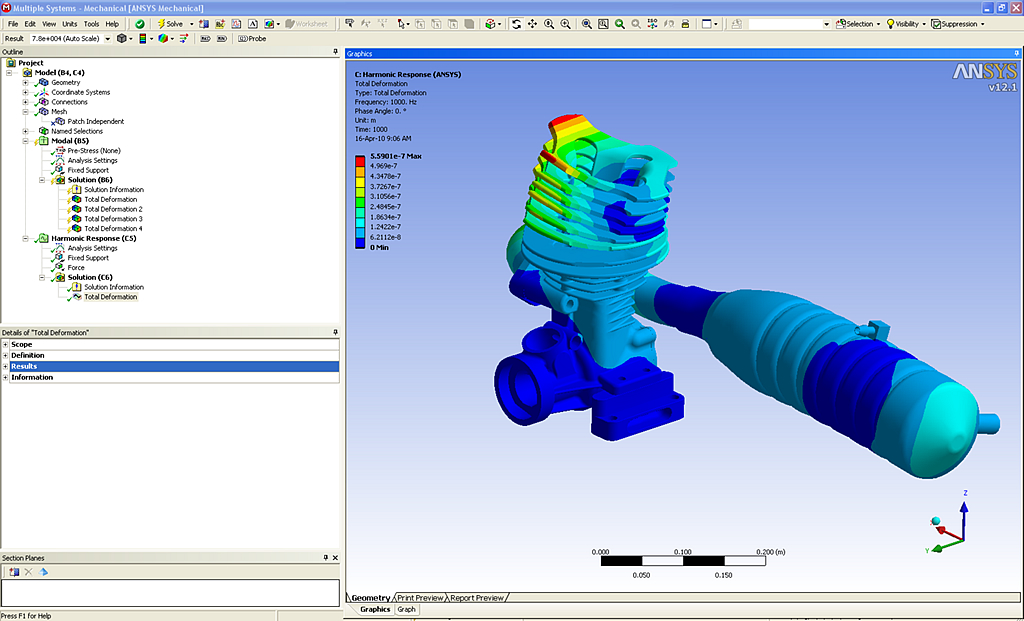Screen dimensions: 1024x621
Task: Close the Section Planes panel
Action: (336, 558)
